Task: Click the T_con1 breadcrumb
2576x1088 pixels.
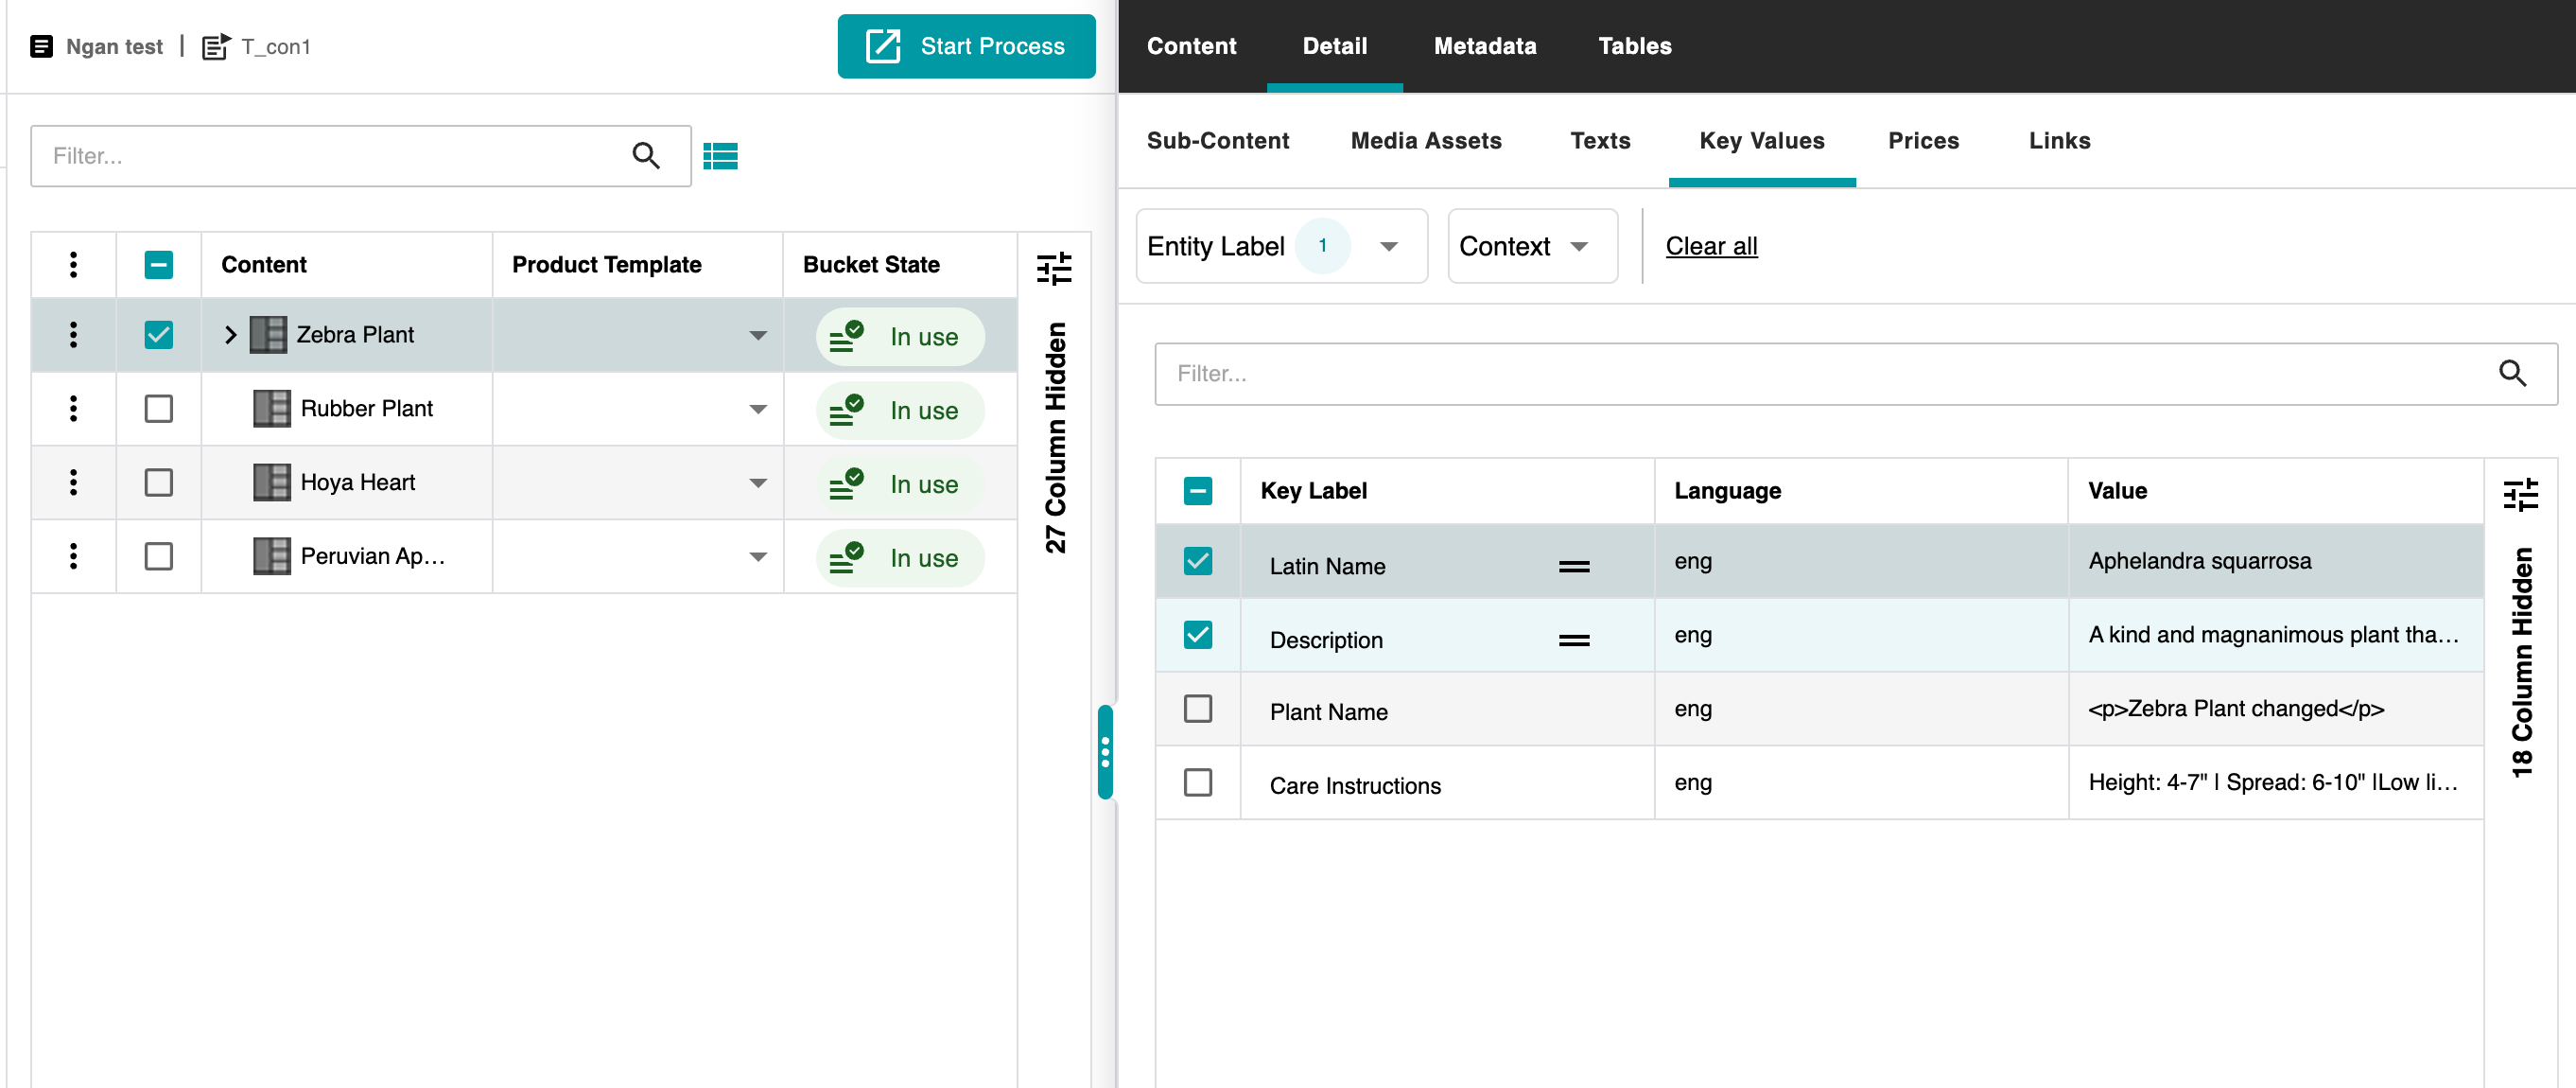Action: point(276,46)
